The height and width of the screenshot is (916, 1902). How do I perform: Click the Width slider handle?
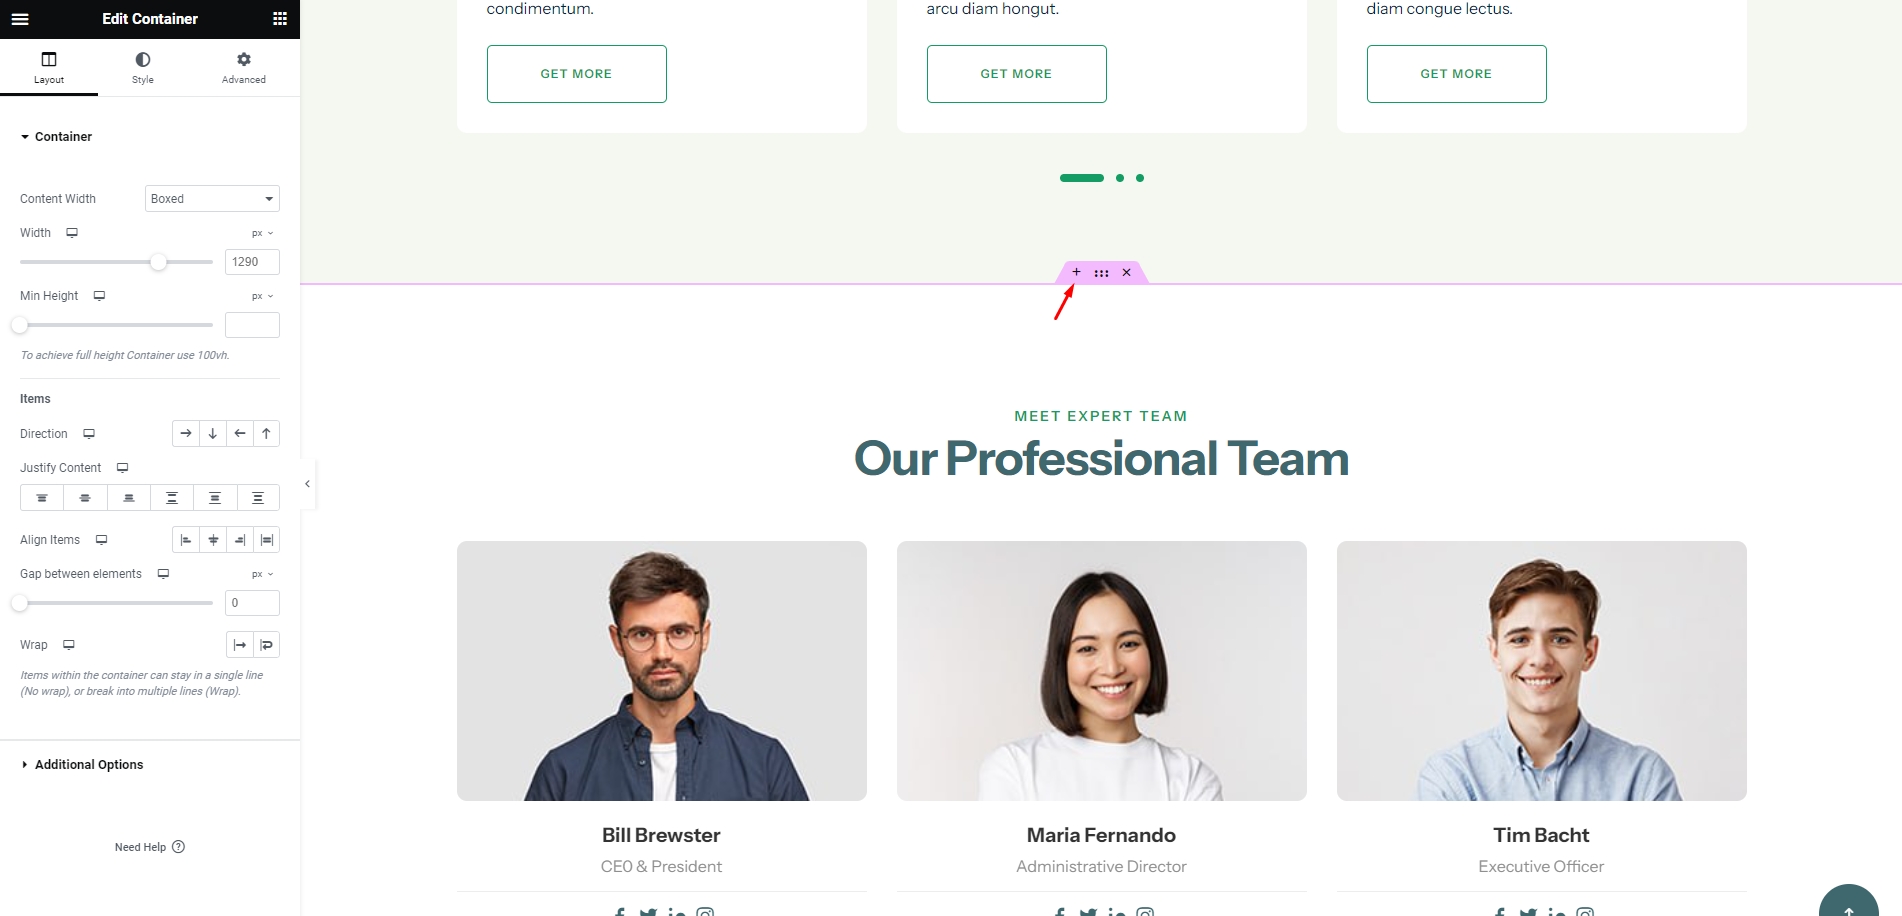pos(158,262)
